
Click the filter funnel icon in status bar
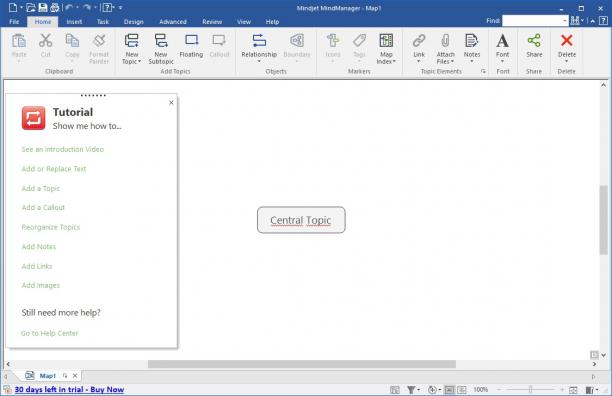click(411, 389)
